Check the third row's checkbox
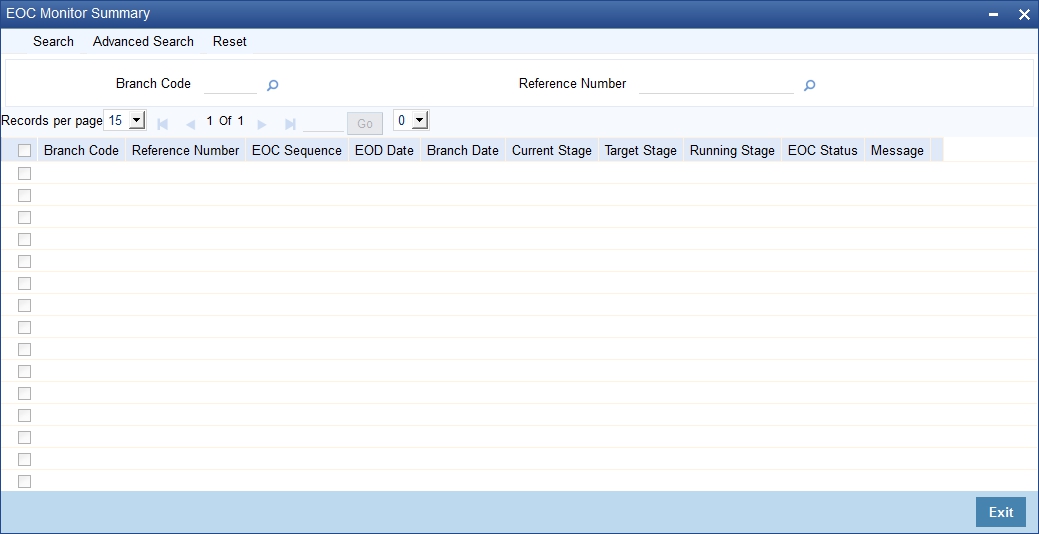This screenshot has width=1039, height=534. coord(25,217)
